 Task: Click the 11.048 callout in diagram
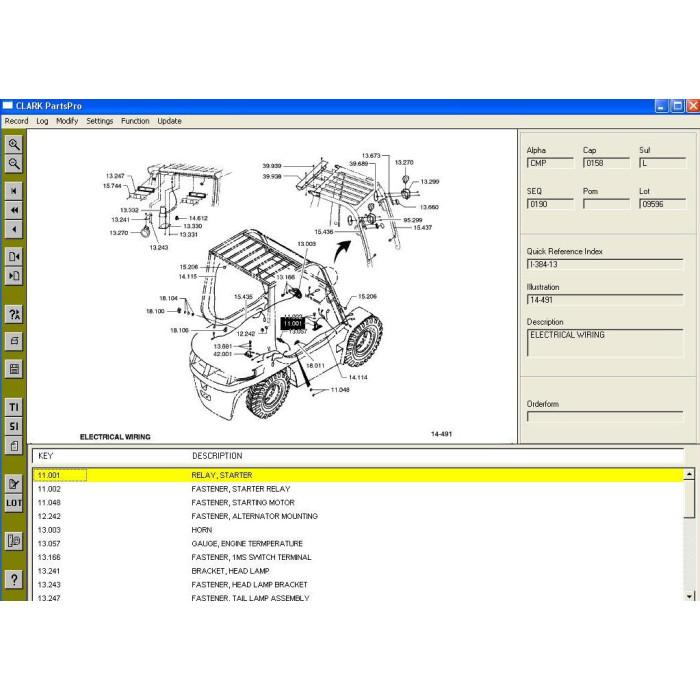[x=340, y=390]
